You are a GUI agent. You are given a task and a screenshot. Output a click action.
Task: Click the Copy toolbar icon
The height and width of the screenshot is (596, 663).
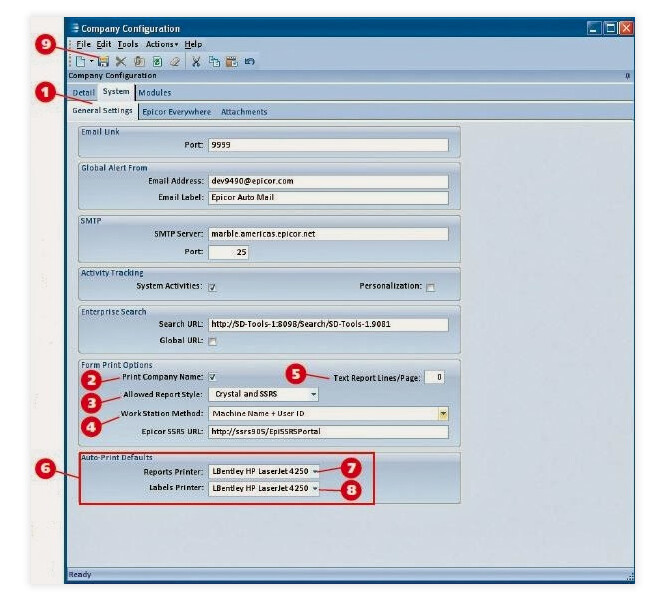[x=214, y=62]
